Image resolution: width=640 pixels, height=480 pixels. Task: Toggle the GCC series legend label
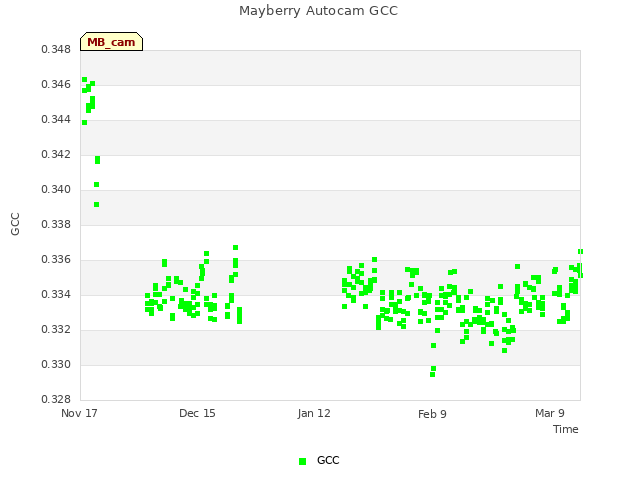point(328,460)
